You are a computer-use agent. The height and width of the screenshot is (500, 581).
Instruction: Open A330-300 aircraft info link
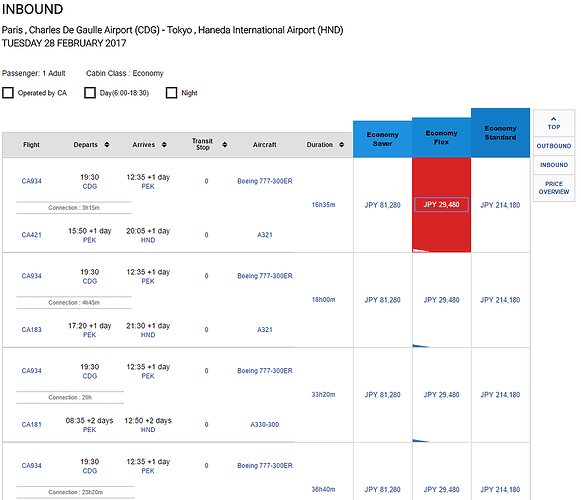[x=265, y=425]
